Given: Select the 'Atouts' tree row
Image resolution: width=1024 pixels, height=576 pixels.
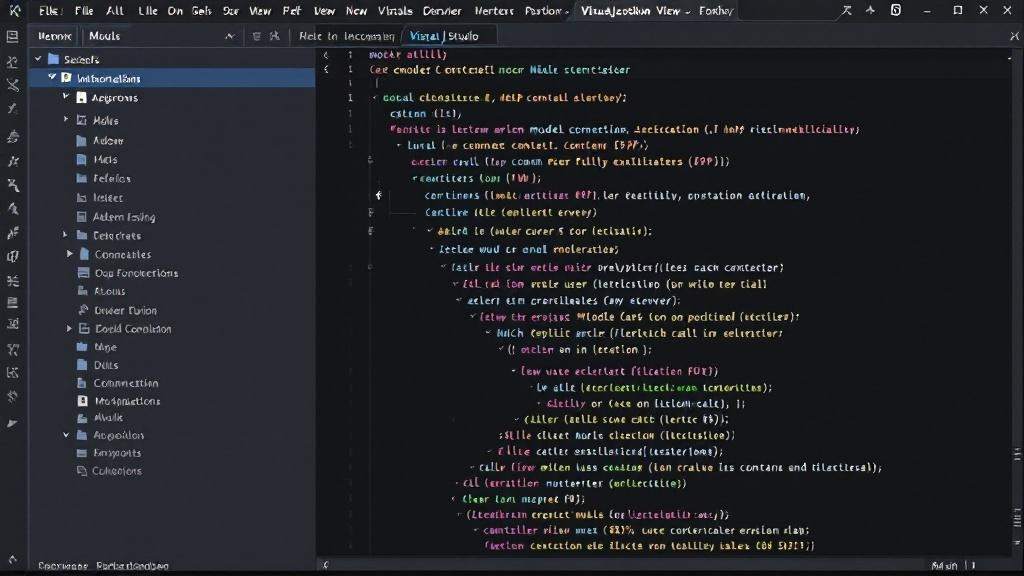Looking at the screenshot, I should click(x=172, y=291).
